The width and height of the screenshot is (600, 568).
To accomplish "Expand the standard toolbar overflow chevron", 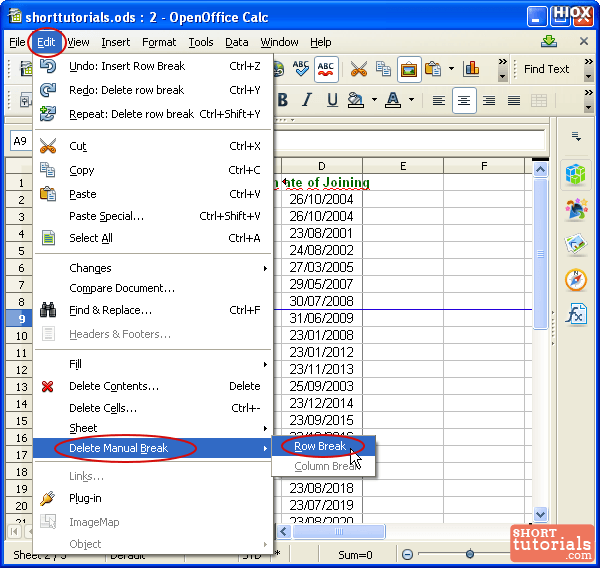I will tap(502, 61).
